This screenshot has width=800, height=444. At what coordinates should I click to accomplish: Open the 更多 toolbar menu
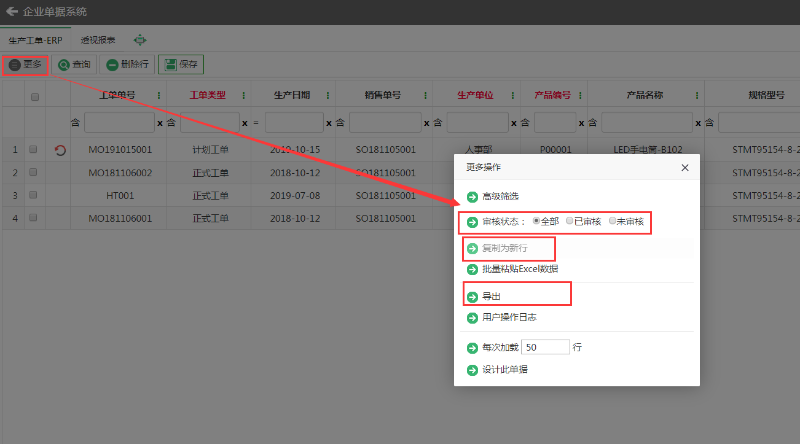(x=25, y=65)
